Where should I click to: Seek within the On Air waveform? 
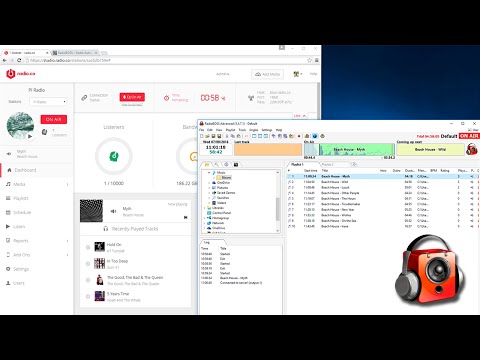point(349,150)
